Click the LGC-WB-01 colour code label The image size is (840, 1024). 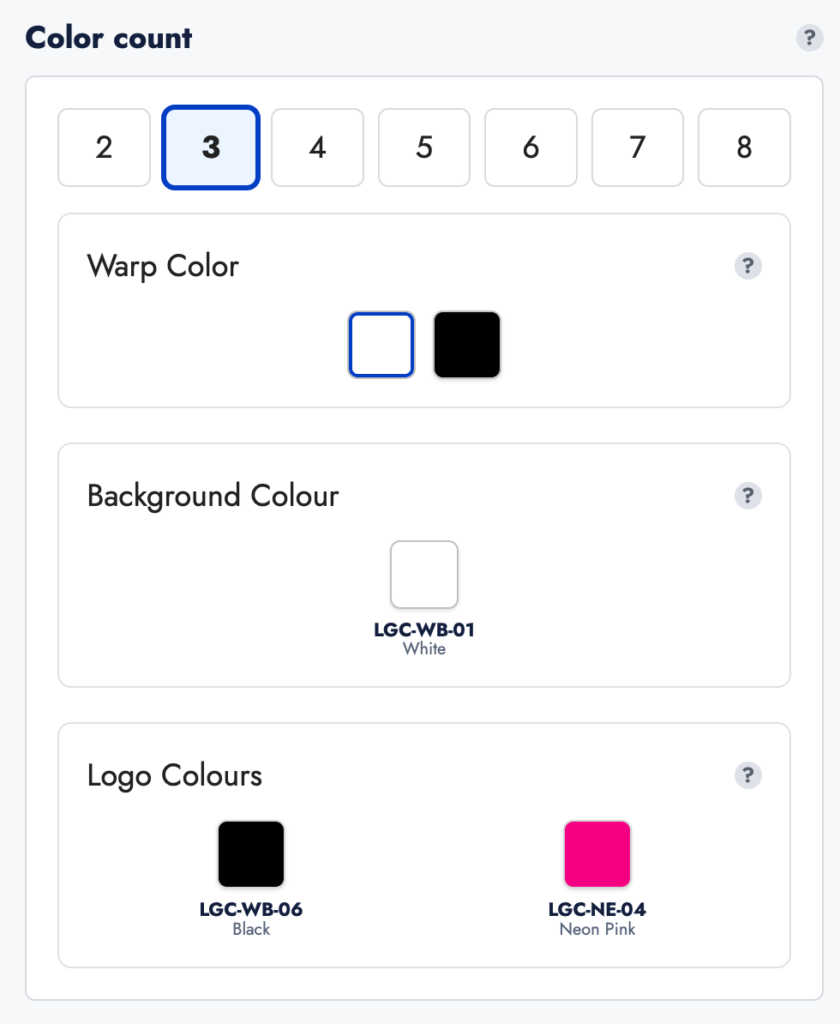tap(424, 631)
